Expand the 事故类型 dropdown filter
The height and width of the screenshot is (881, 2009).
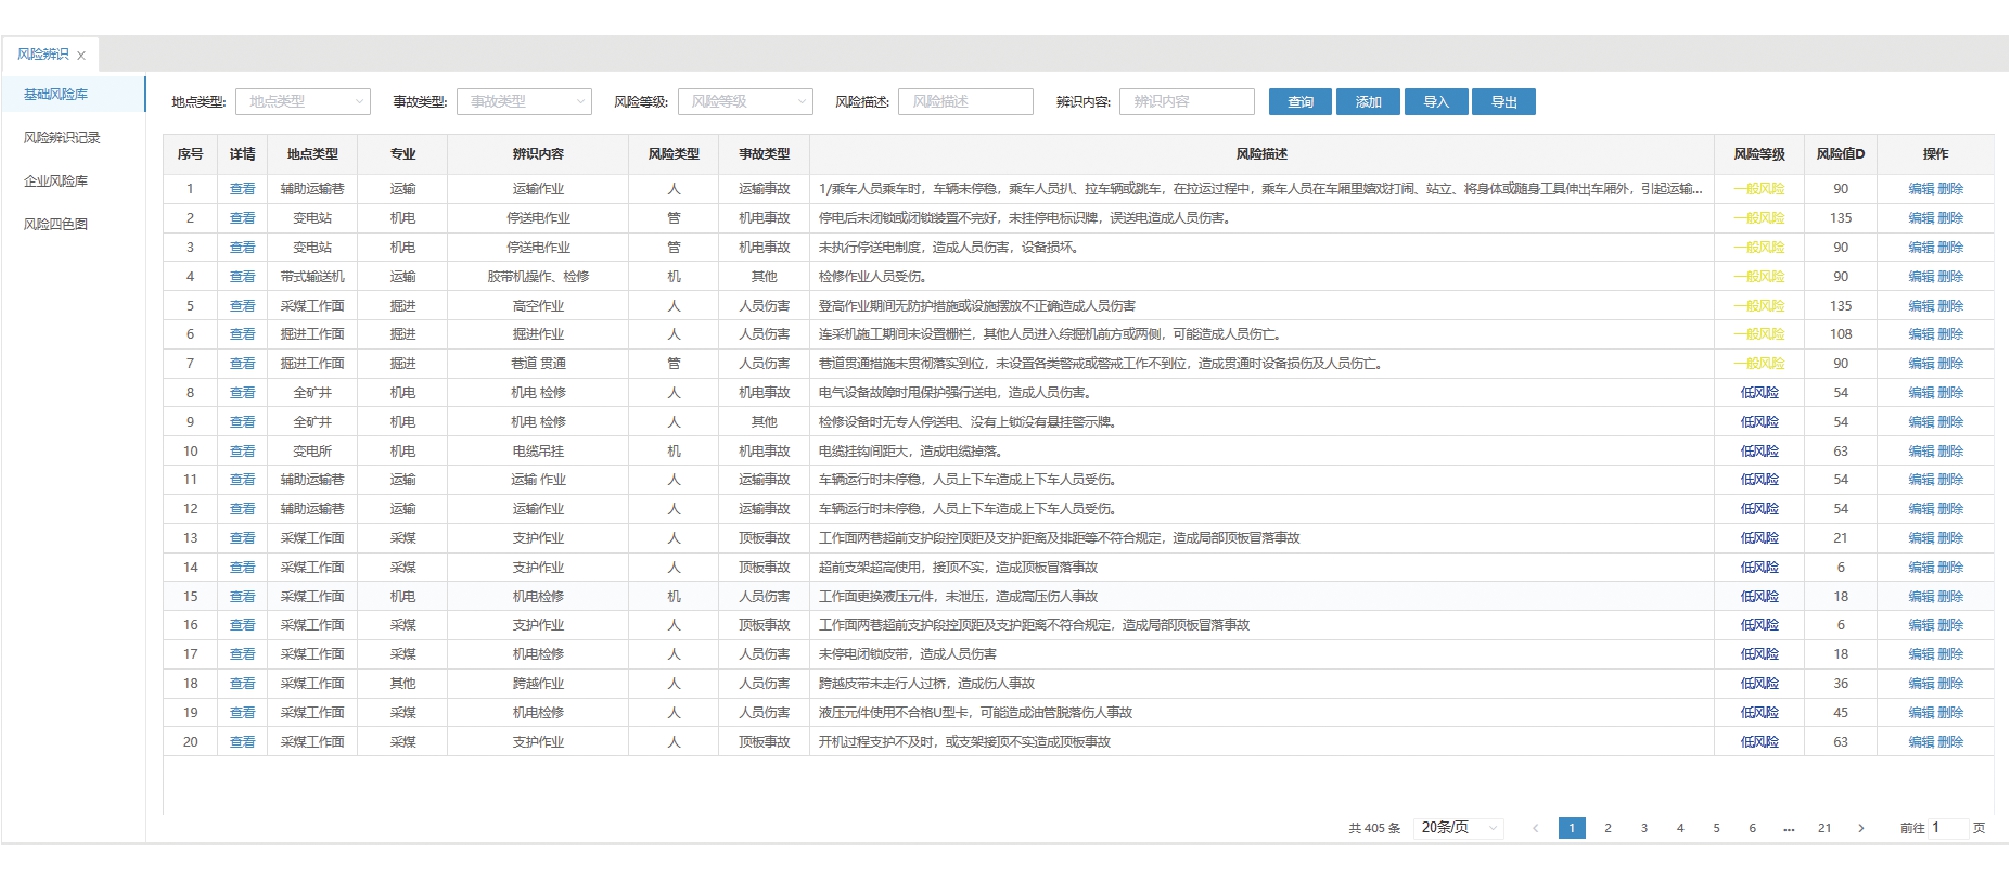pyautogui.click(x=524, y=102)
